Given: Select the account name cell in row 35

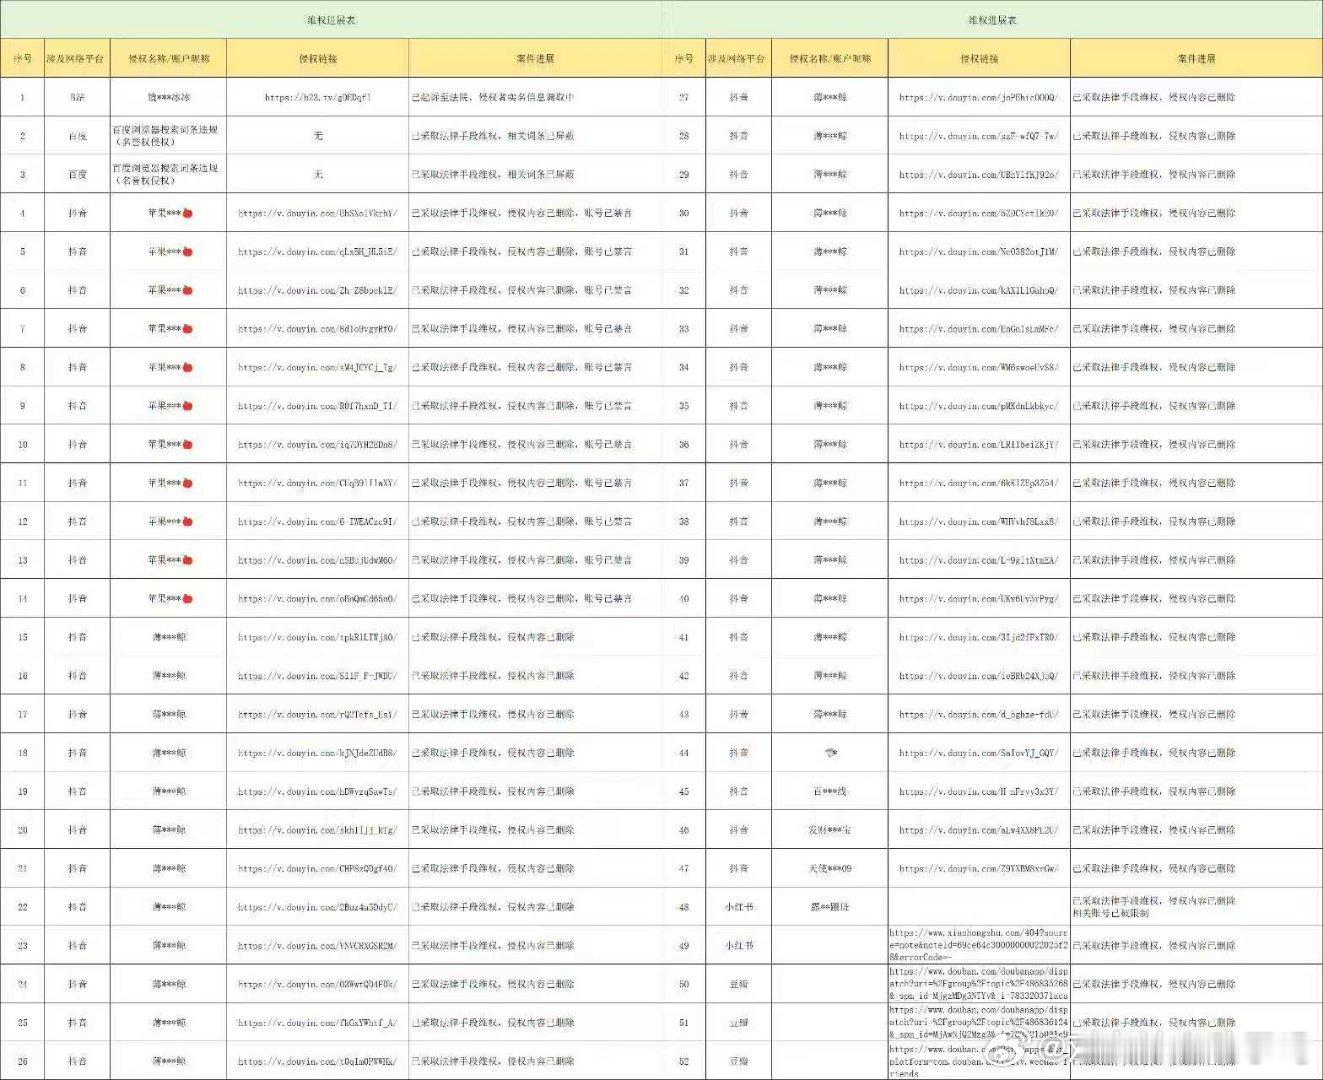Looking at the screenshot, I should click(829, 405).
